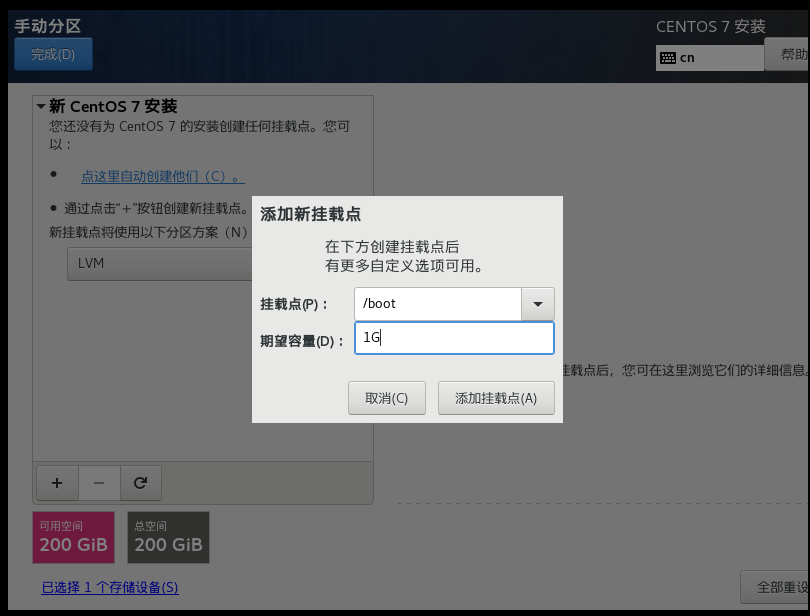This screenshot has width=810, height=616.
Task: Click the 手动分区 heading
Action: coord(48,26)
